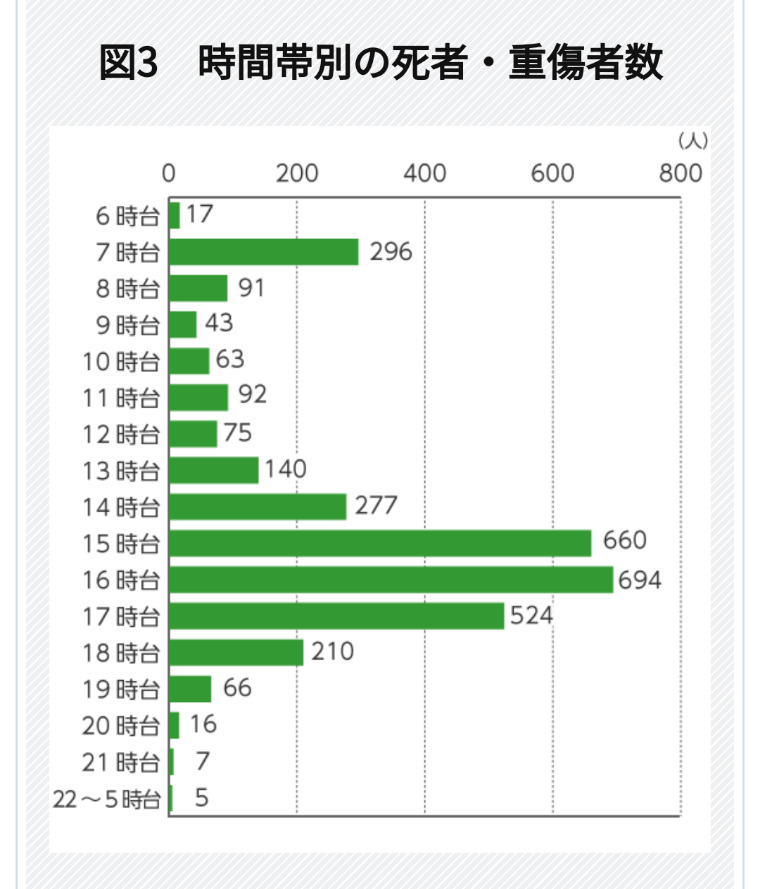Image resolution: width=760 pixels, height=889 pixels.
Task: Select the 22〜5時台 row label
Action: (x=106, y=798)
